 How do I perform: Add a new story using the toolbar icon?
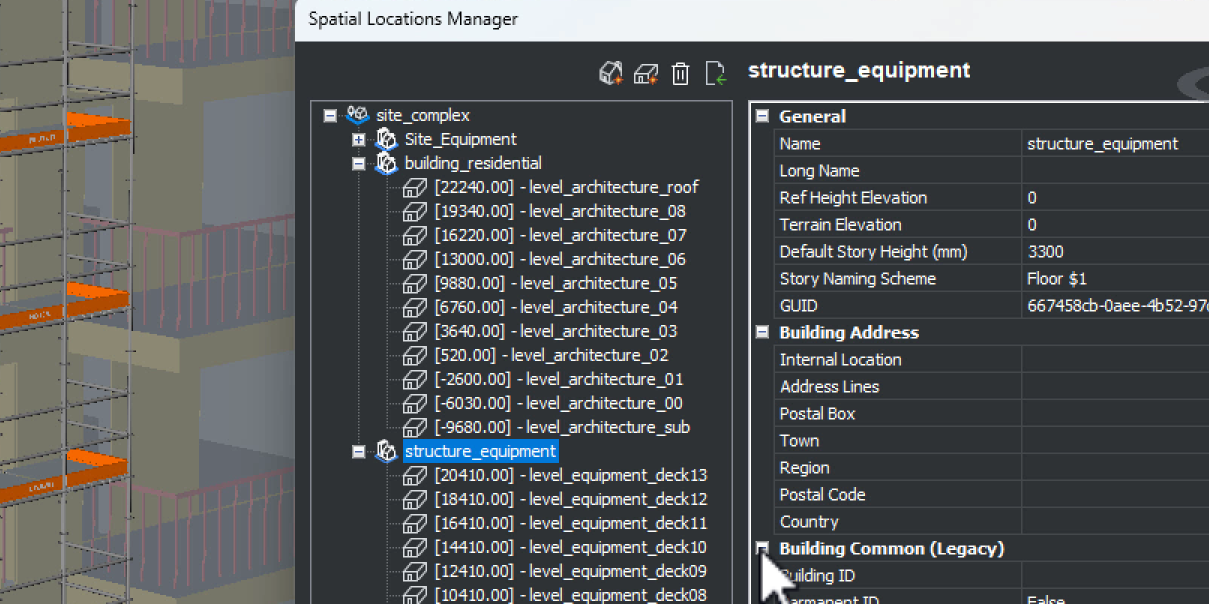point(645,73)
